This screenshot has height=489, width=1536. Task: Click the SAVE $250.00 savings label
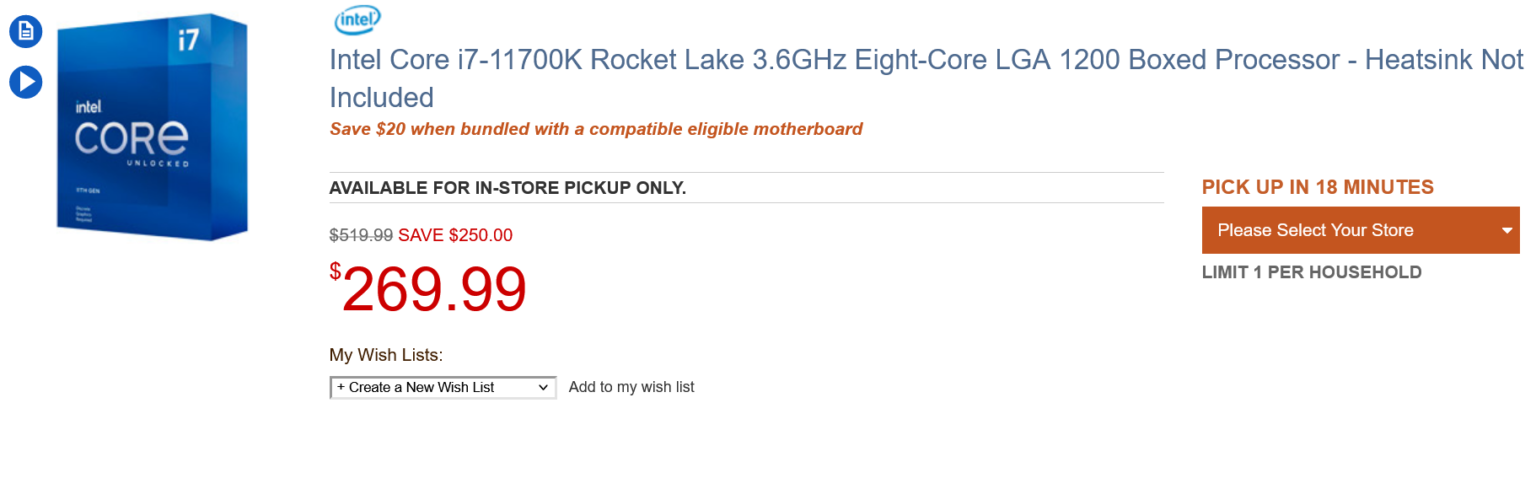(x=455, y=235)
